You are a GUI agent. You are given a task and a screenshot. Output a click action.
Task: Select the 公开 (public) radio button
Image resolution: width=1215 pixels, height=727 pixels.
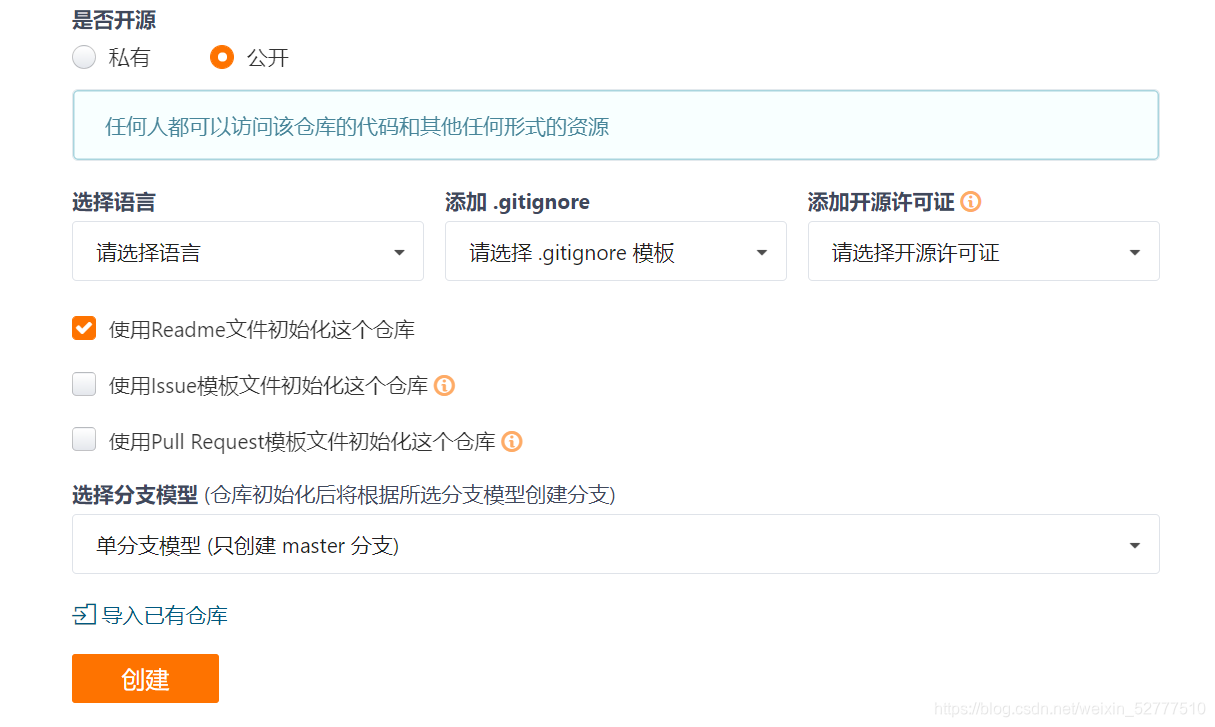tap(222, 57)
